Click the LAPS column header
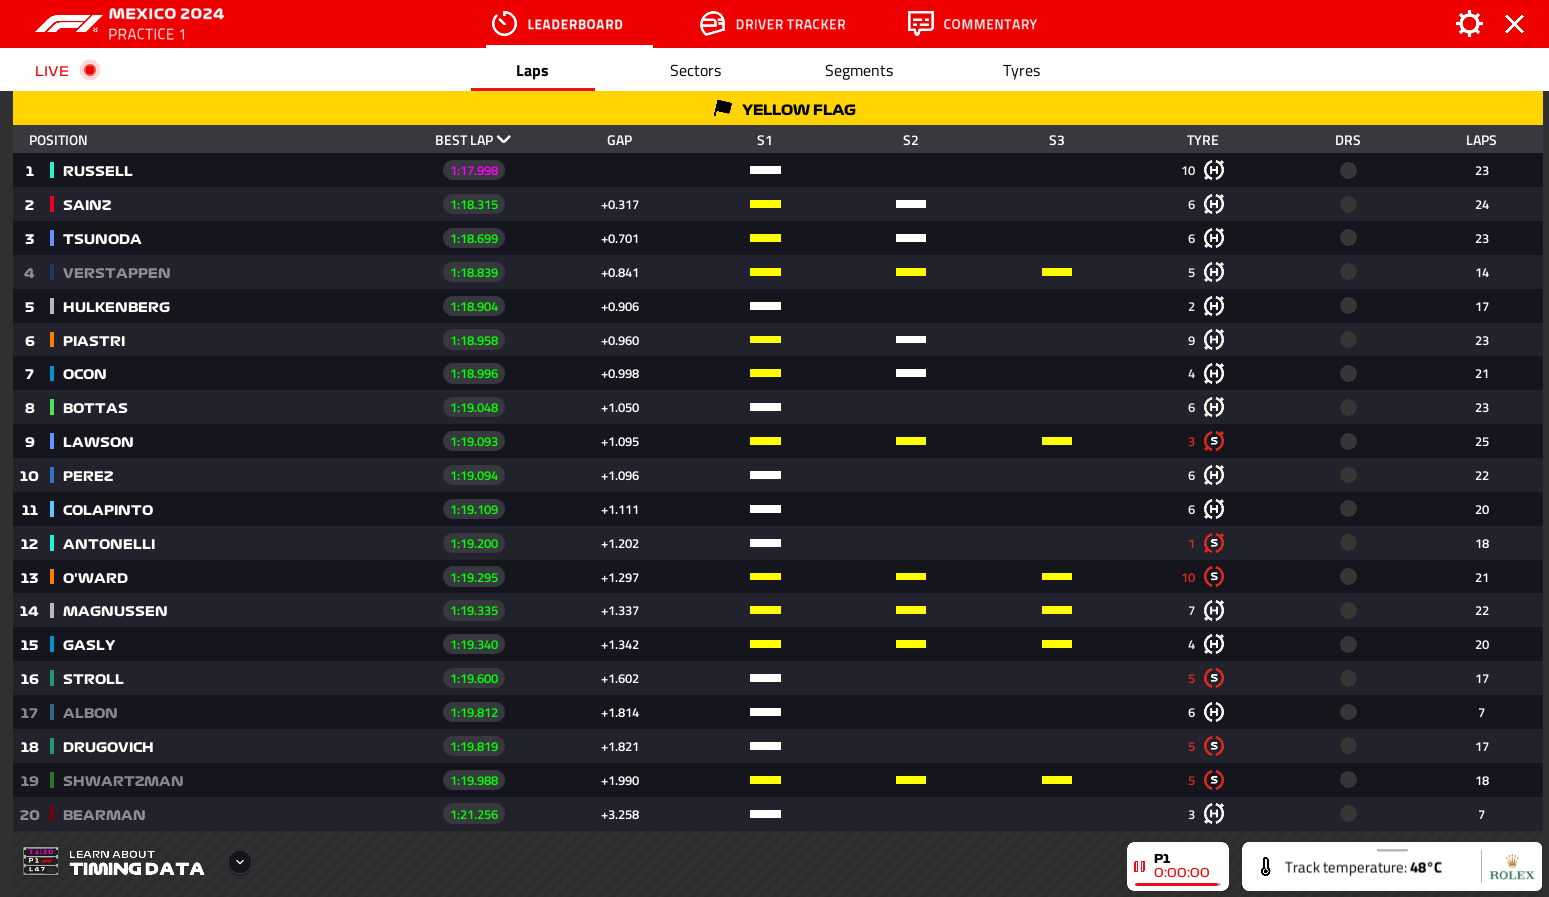This screenshot has width=1549, height=897. [1481, 140]
